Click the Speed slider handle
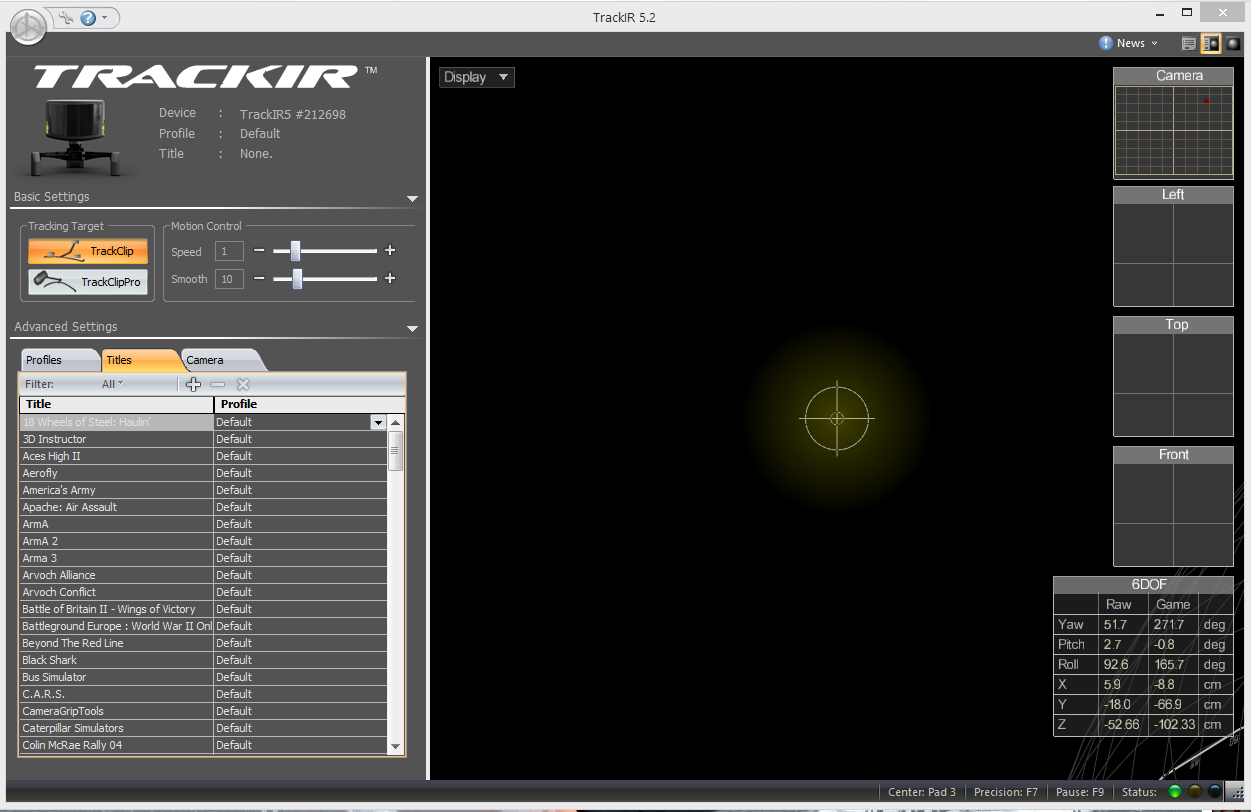 295,251
